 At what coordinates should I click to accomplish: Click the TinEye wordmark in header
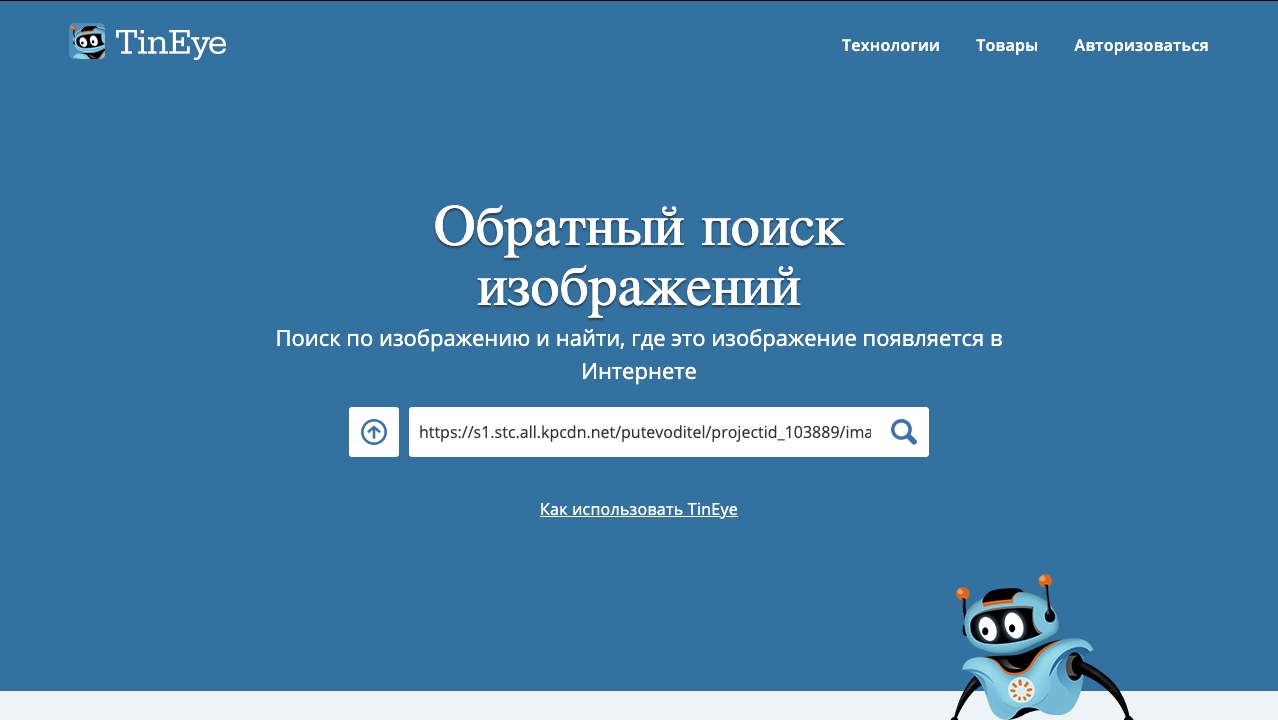pos(170,43)
